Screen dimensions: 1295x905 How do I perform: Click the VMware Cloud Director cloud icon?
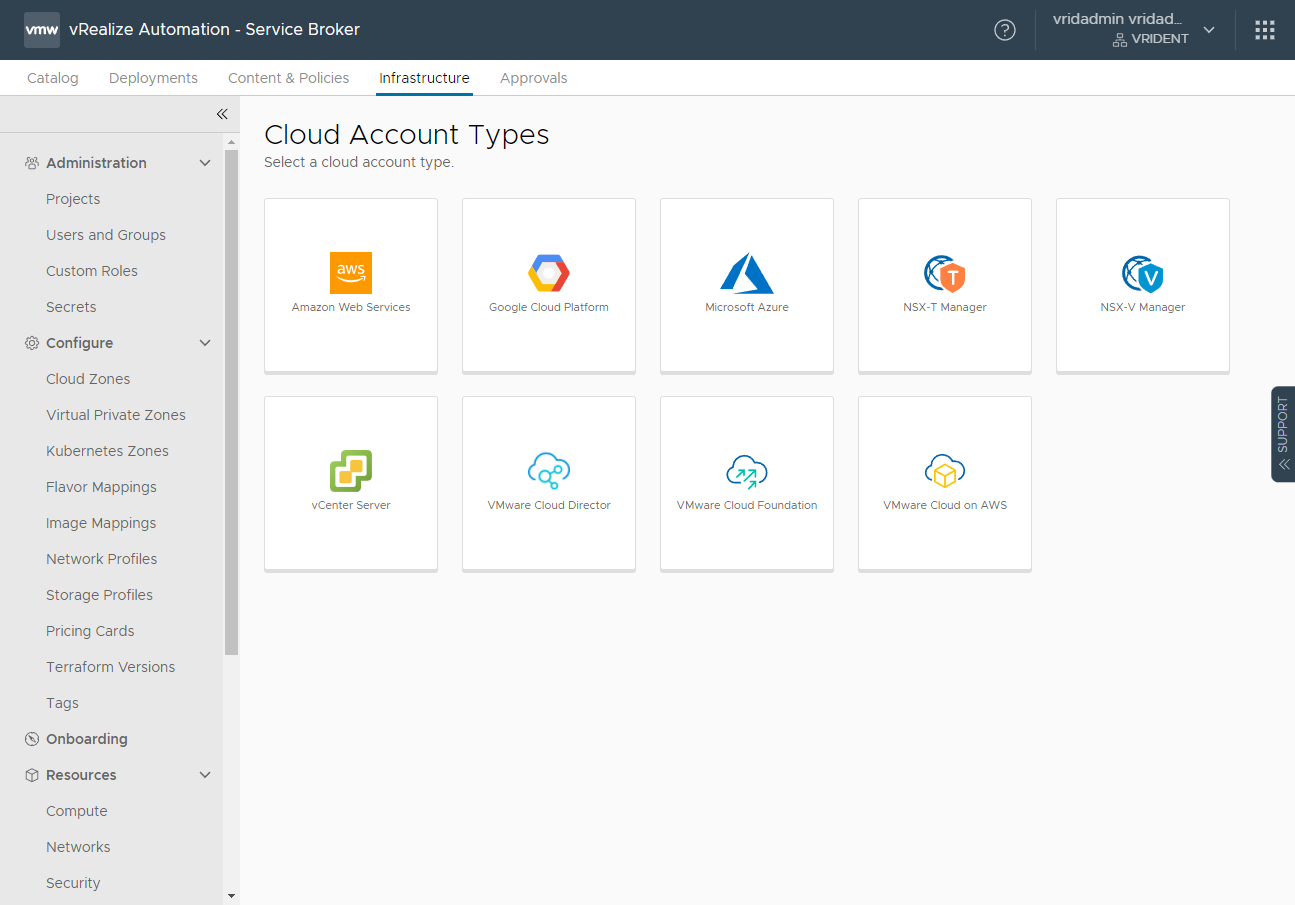(x=549, y=470)
